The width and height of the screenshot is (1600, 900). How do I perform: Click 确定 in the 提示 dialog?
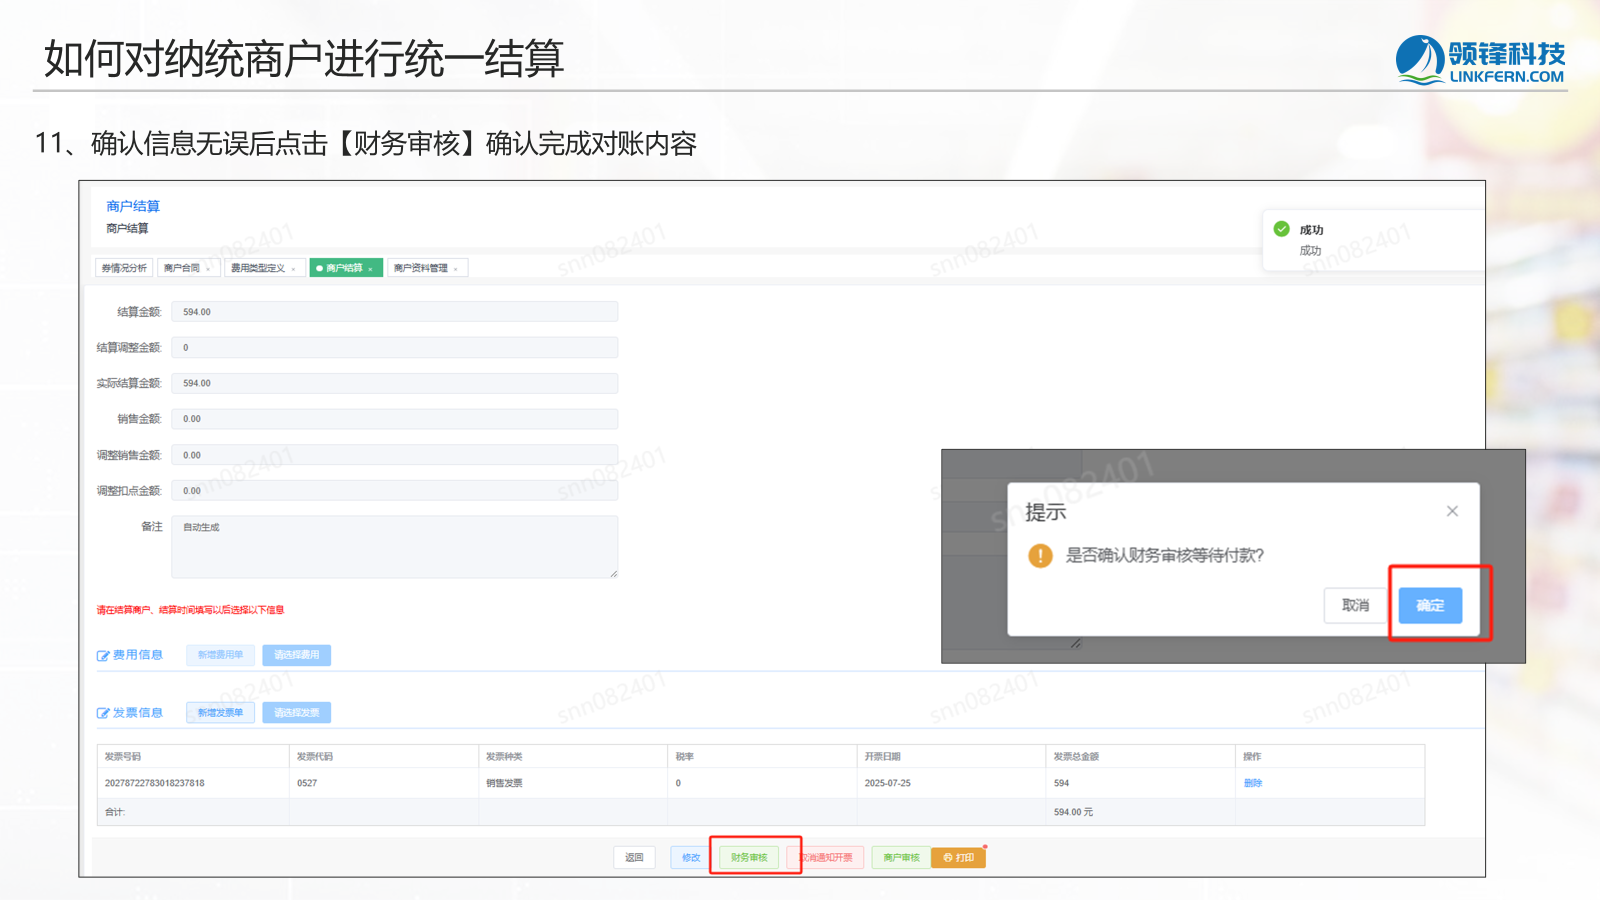click(x=1430, y=605)
